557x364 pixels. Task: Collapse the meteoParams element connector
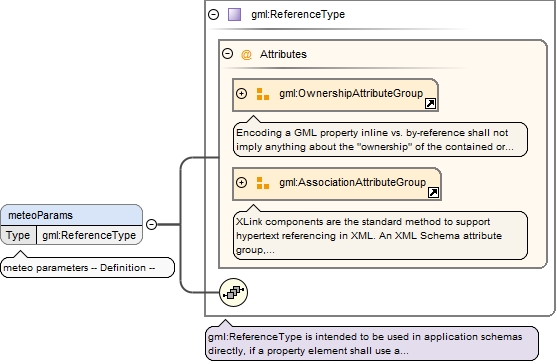point(152,224)
